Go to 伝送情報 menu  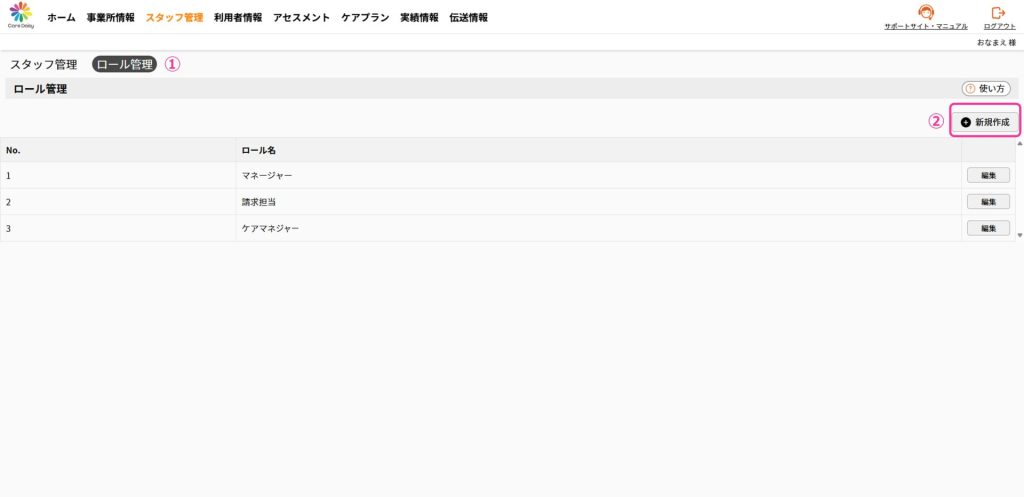pos(469,18)
